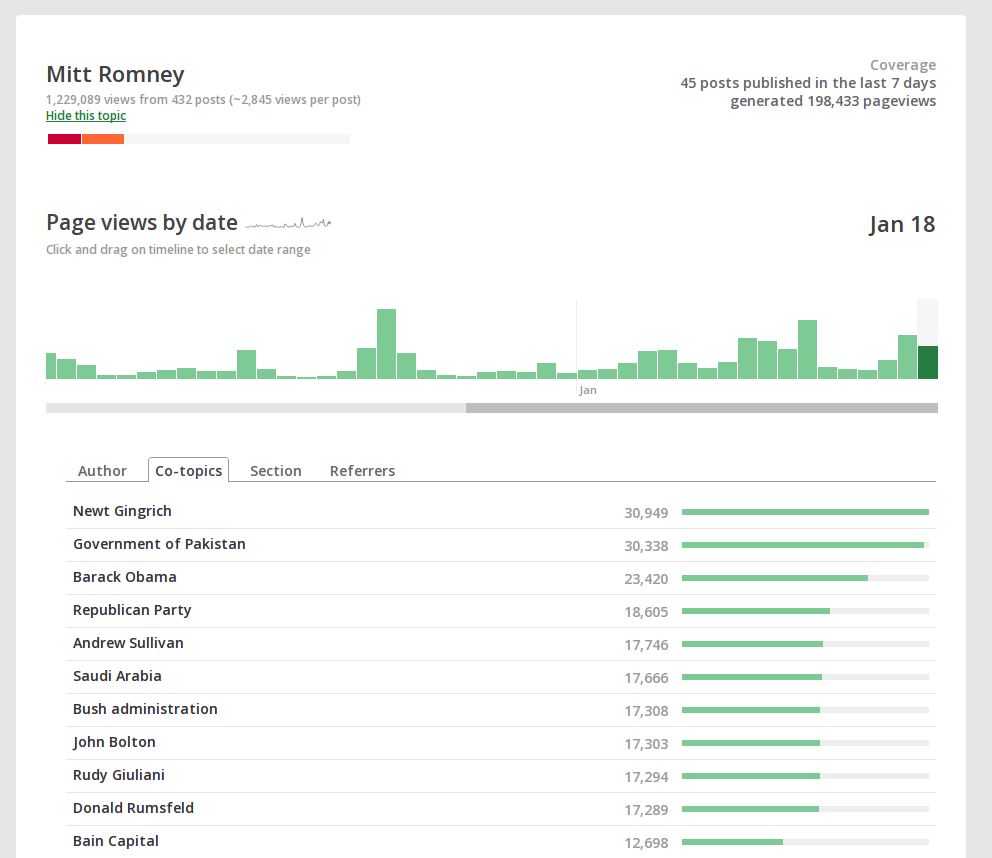
Task: Click the Mitt Romney topic heading
Action: (x=115, y=75)
